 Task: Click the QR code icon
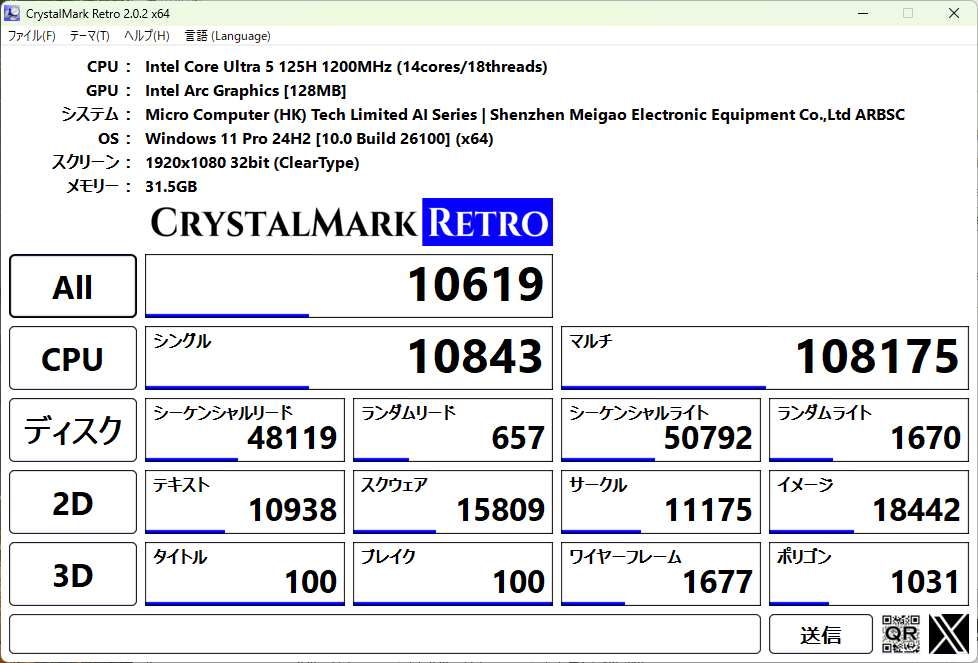click(901, 634)
